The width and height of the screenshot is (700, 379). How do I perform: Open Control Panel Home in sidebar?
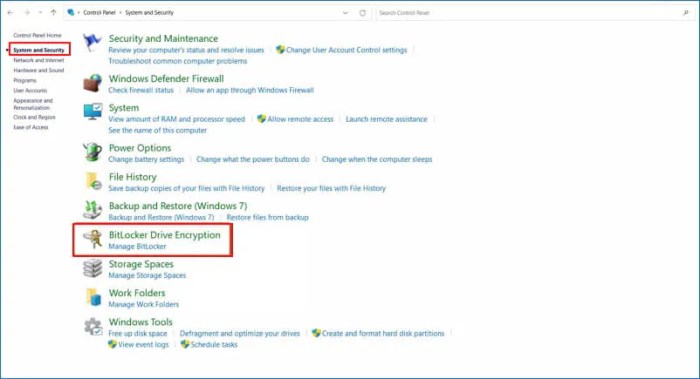pos(37,35)
